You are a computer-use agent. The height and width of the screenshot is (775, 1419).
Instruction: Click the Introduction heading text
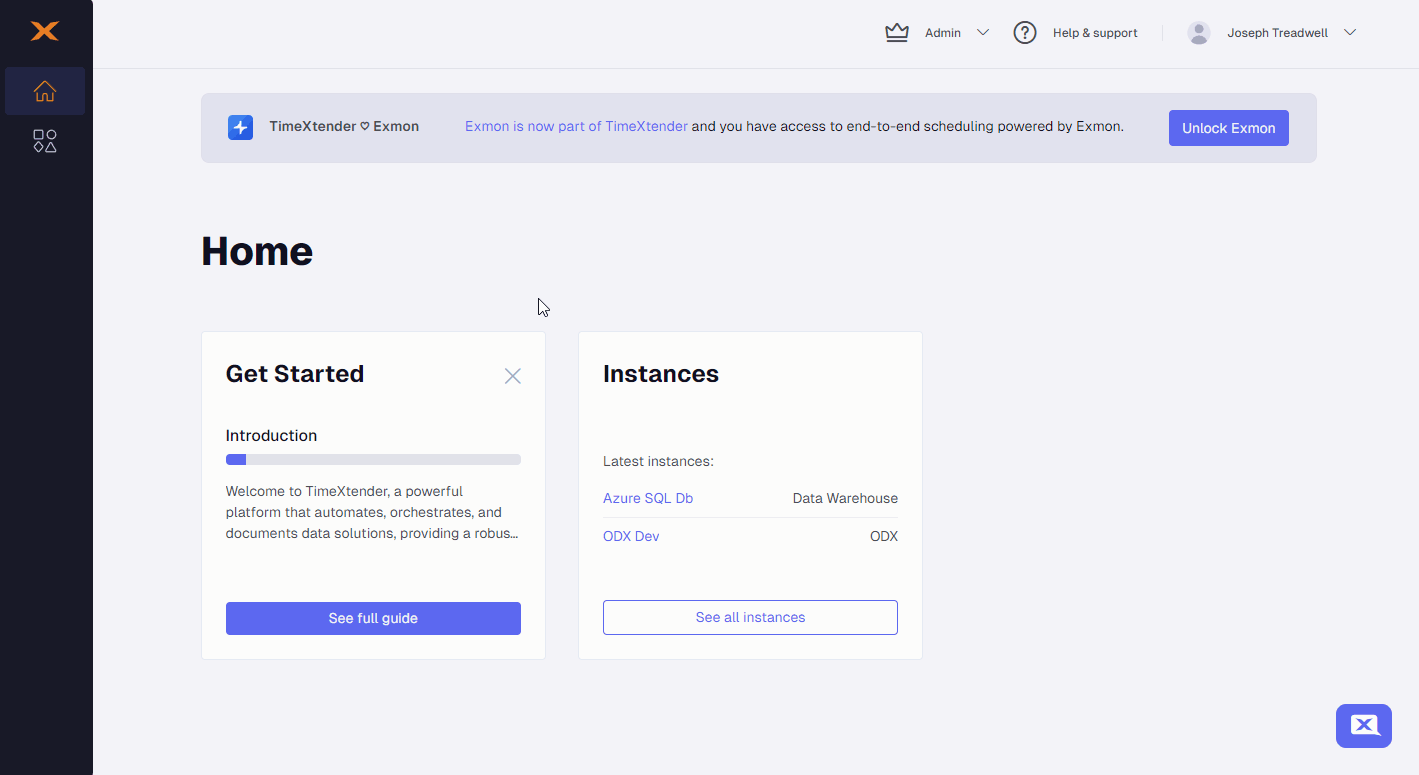(x=272, y=436)
